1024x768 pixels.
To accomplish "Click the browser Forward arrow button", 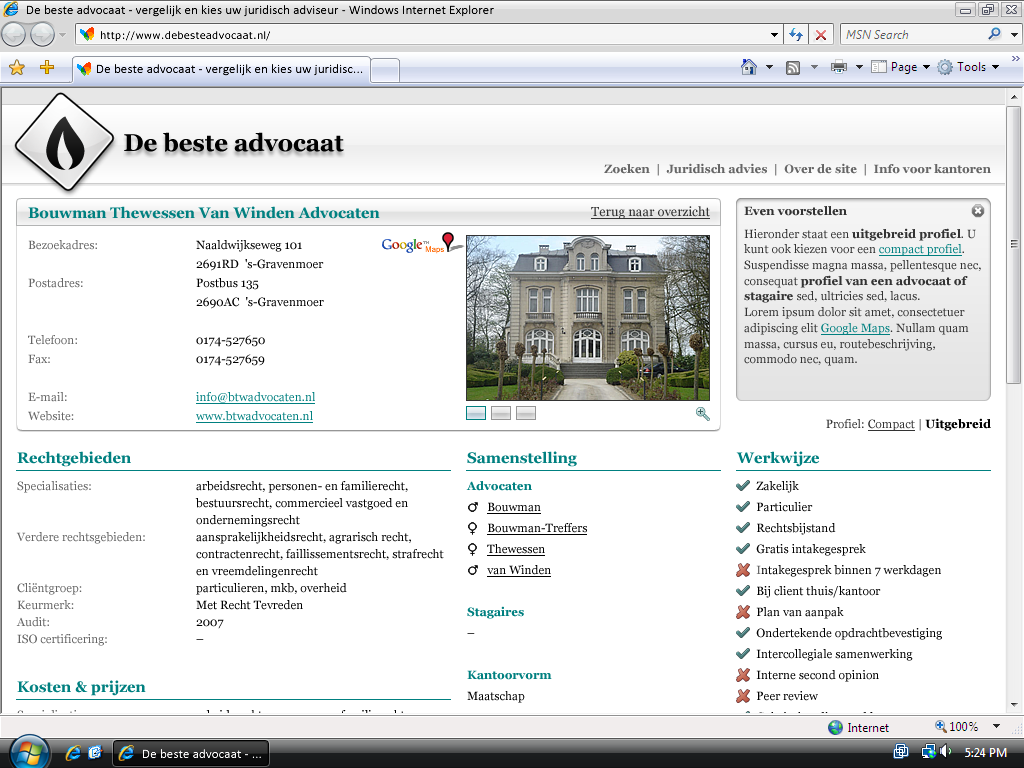I will [42, 35].
